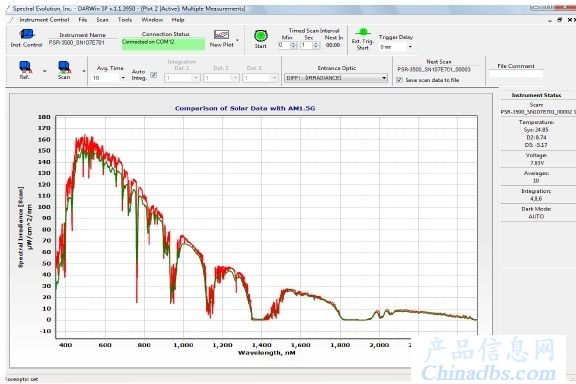Increase the Min interval stepper
This screenshot has height=384, width=576.
(293, 43)
